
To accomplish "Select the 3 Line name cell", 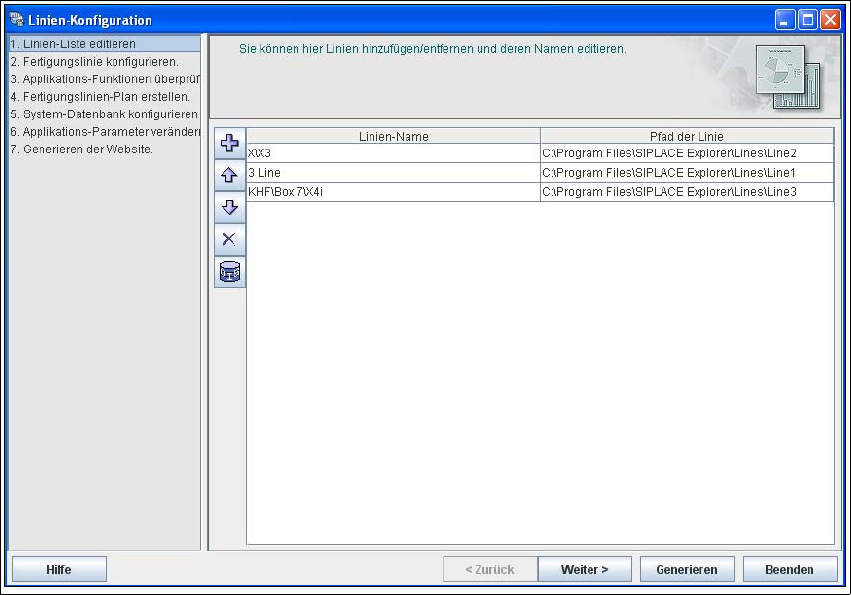I will [x=393, y=173].
